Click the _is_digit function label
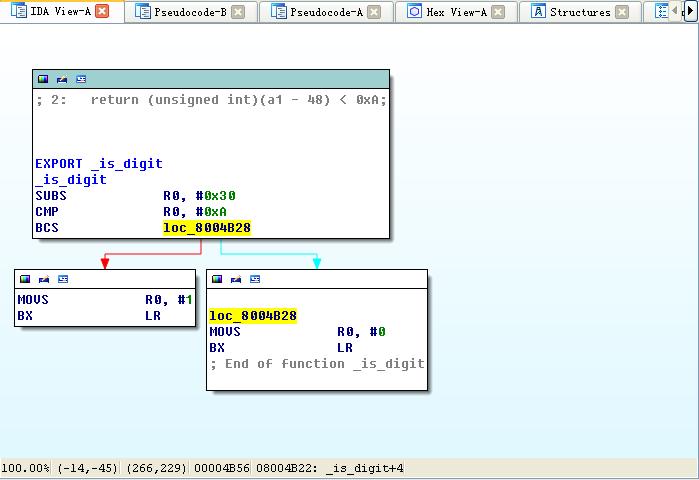The height and width of the screenshot is (480, 699). [71, 180]
